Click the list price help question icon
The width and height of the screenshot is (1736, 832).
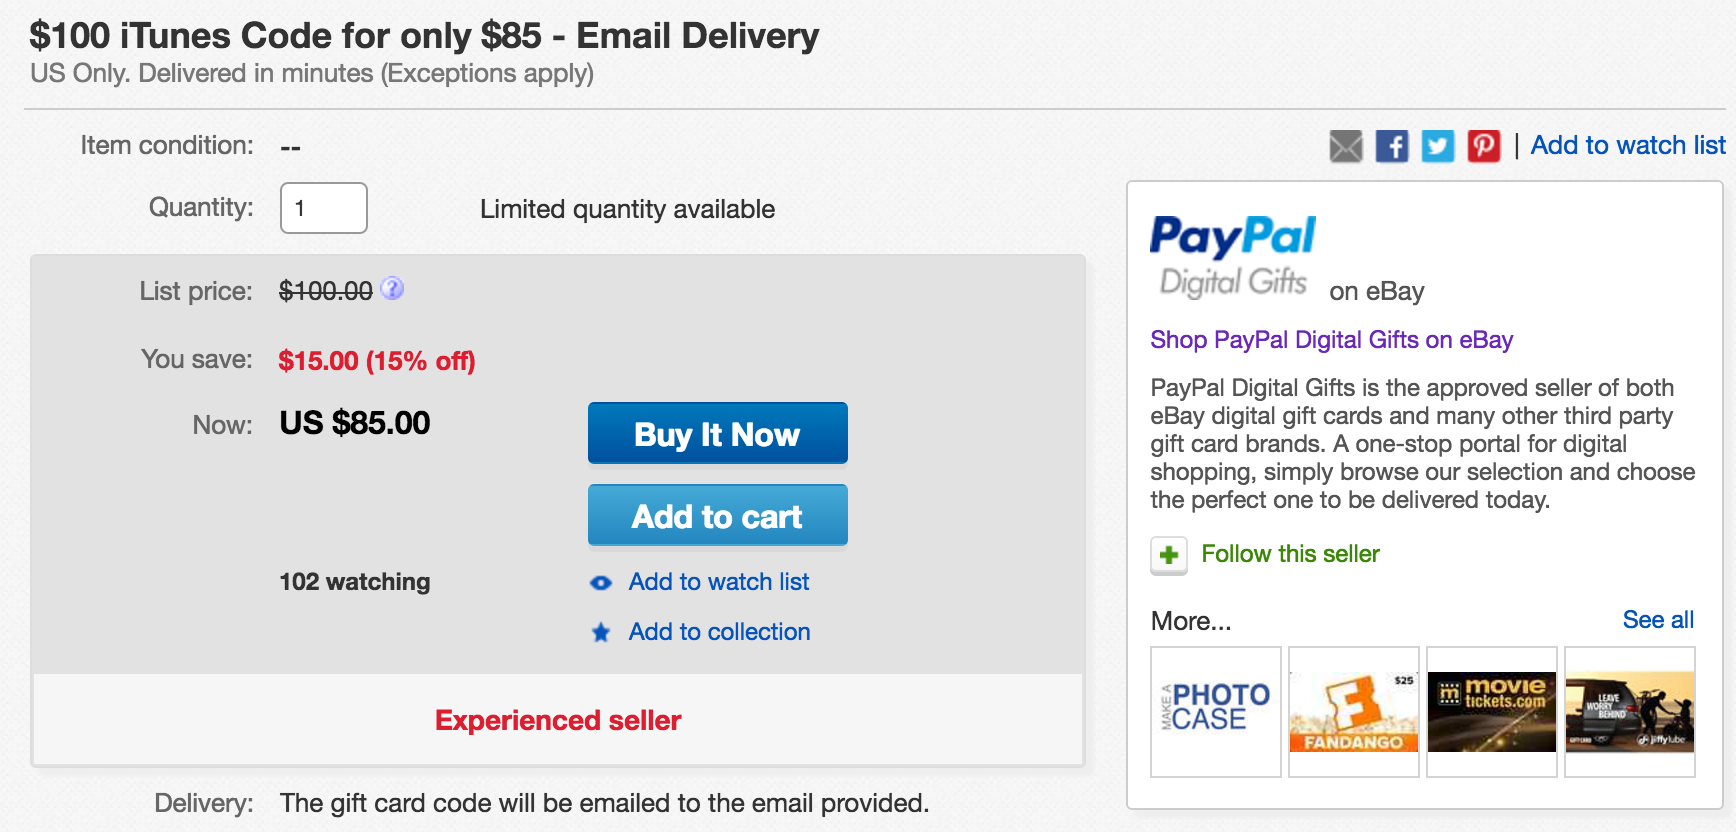coord(393,289)
